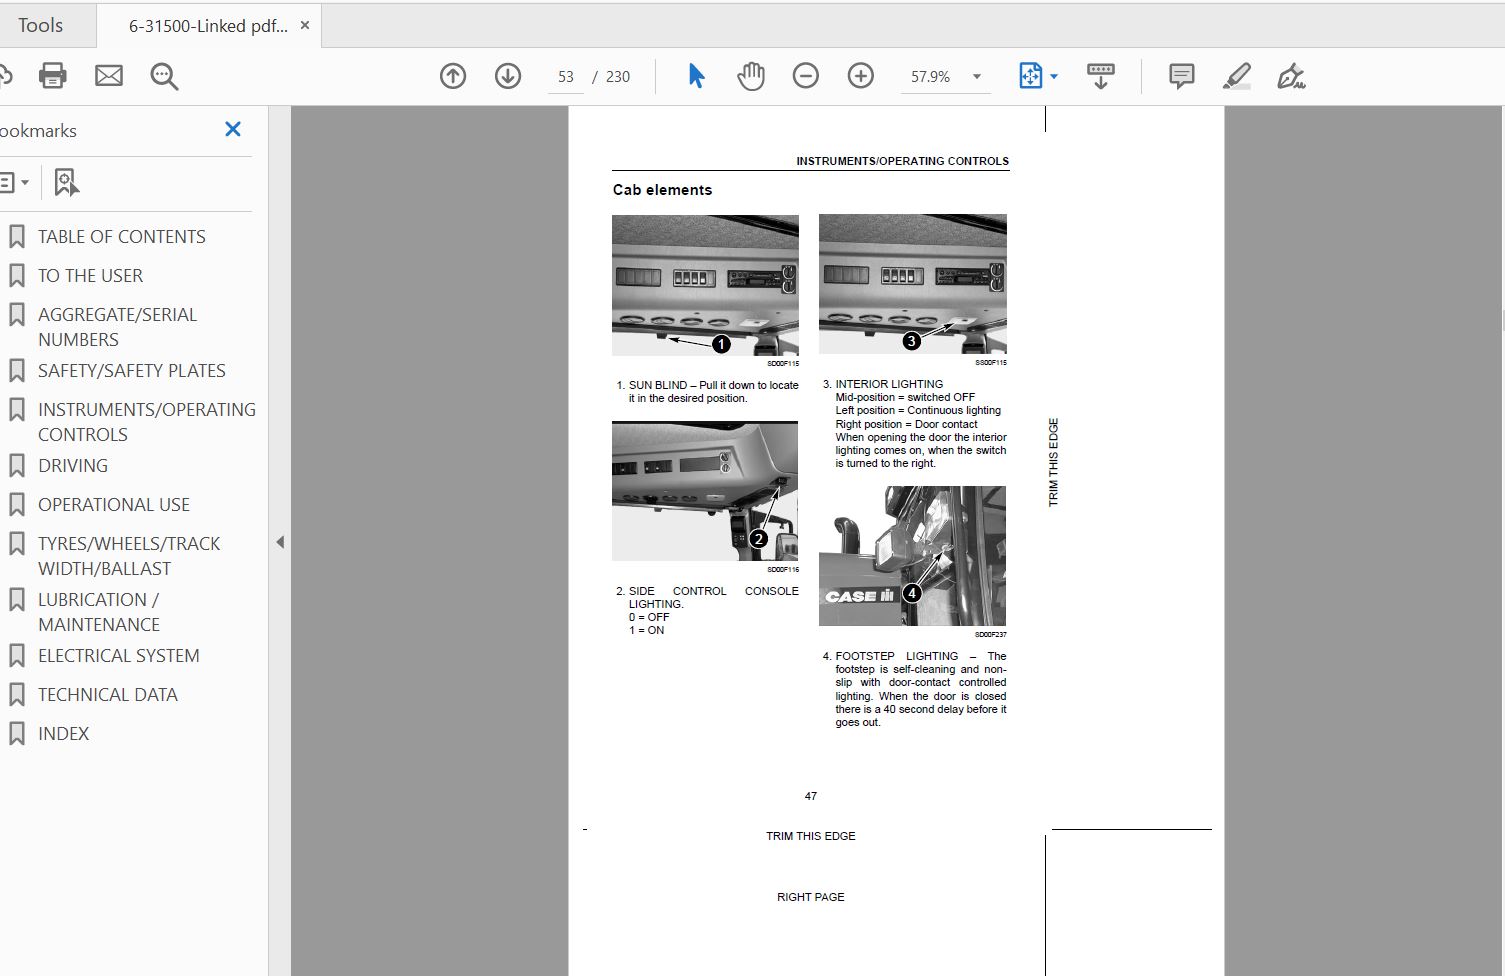Click the bookmark icon beside ELECTRICAL SYSTEM
1505x976 pixels.
tap(17, 656)
